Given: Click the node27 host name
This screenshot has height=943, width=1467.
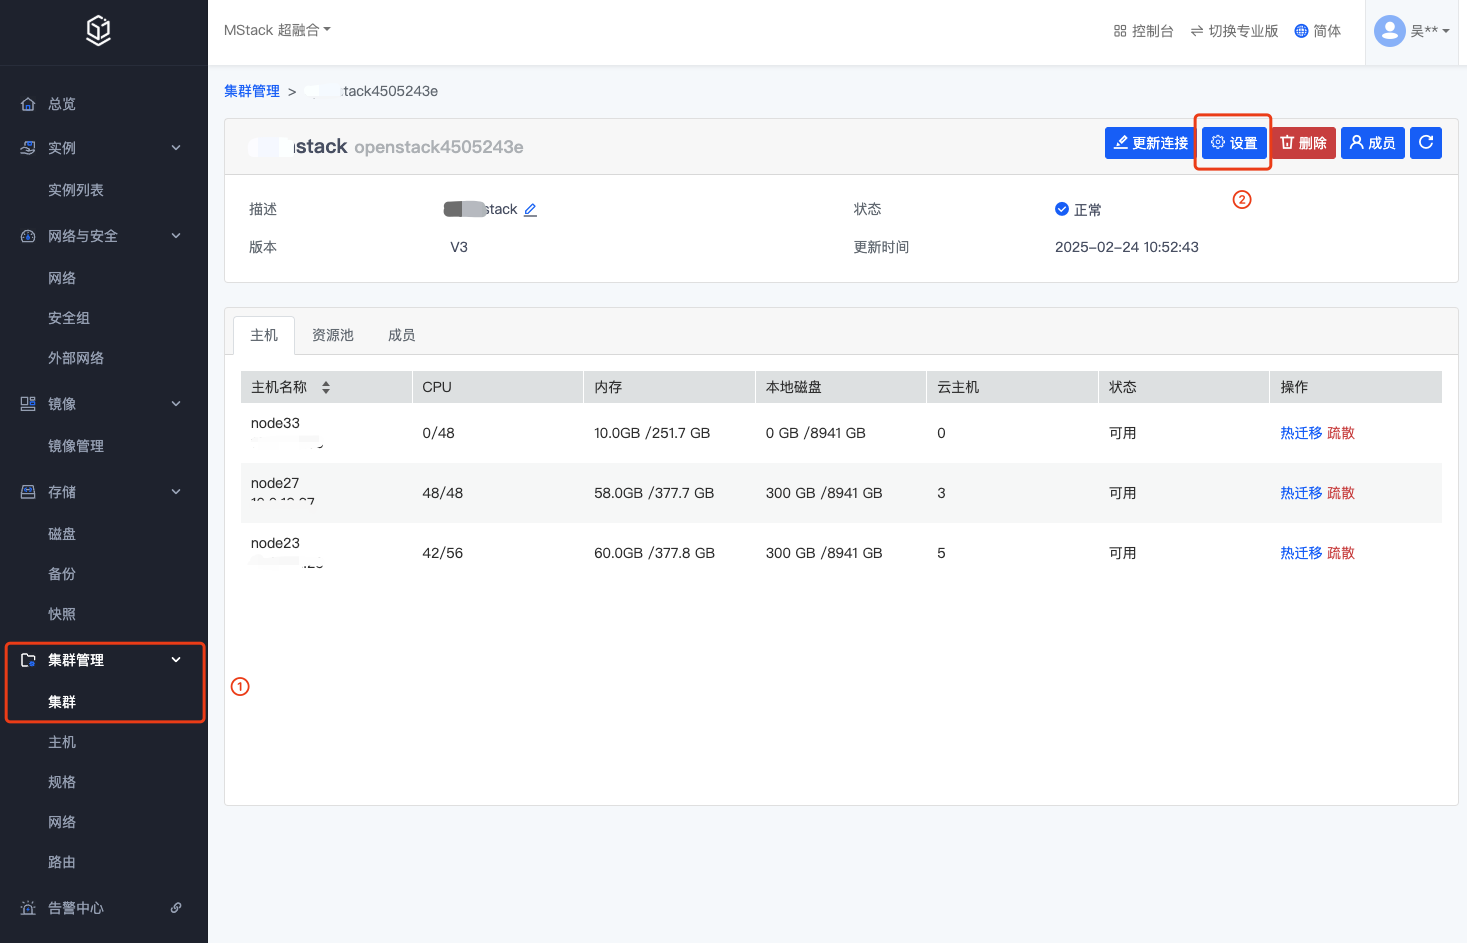Looking at the screenshot, I should 275,483.
